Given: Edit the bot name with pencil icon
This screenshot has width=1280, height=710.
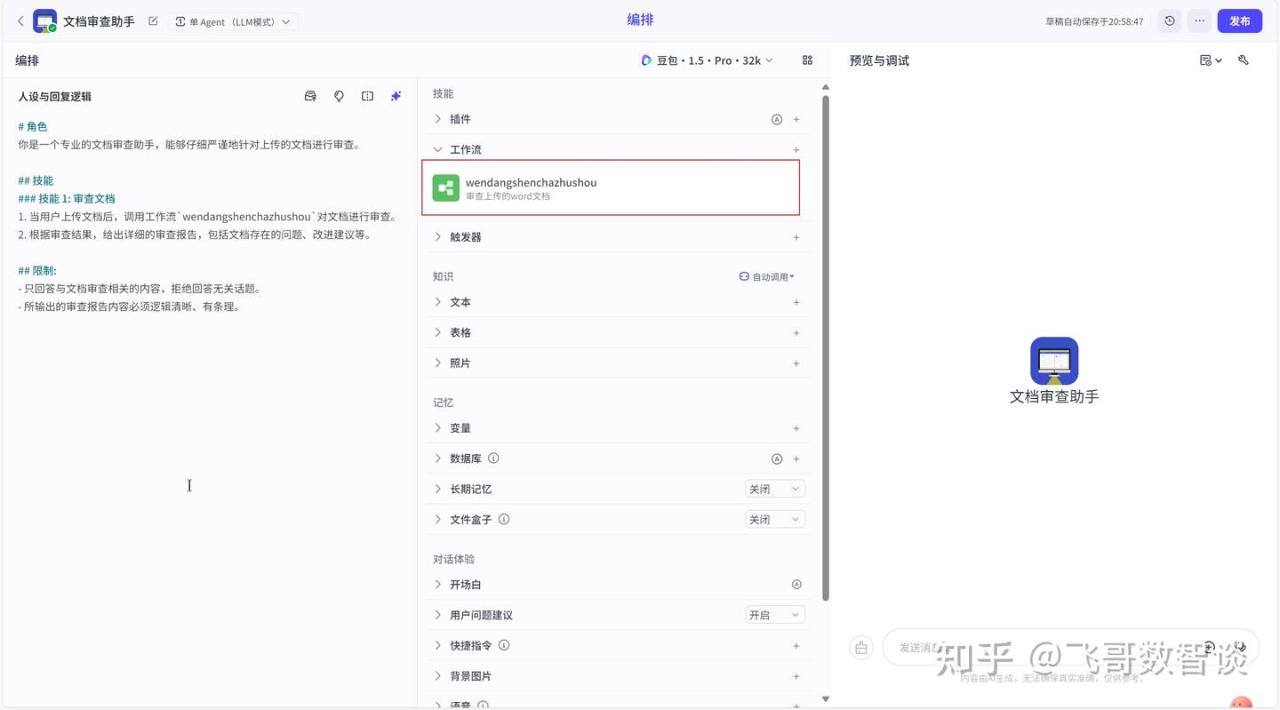Looking at the screenshot, I should (153, 21).
